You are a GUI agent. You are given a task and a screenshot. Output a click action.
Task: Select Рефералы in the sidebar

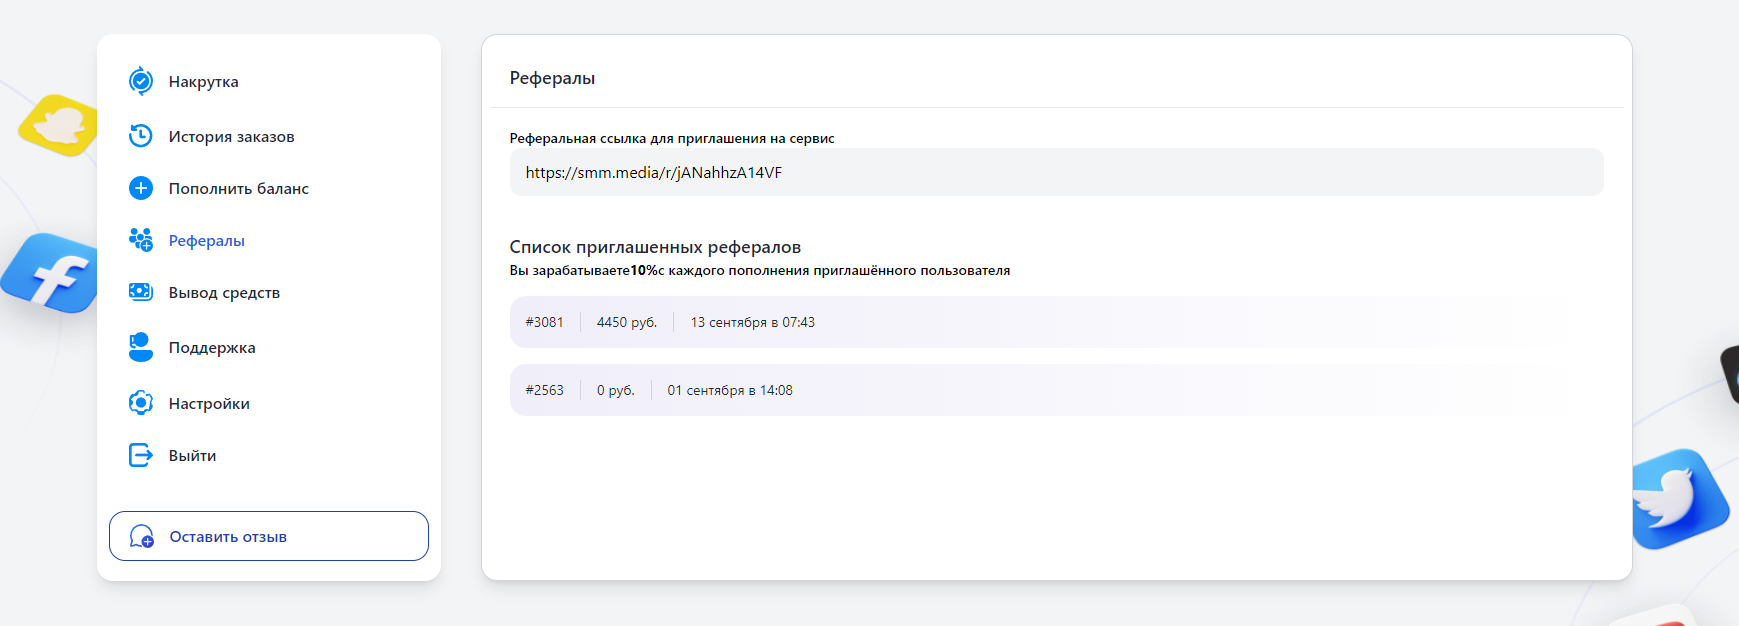206,241
